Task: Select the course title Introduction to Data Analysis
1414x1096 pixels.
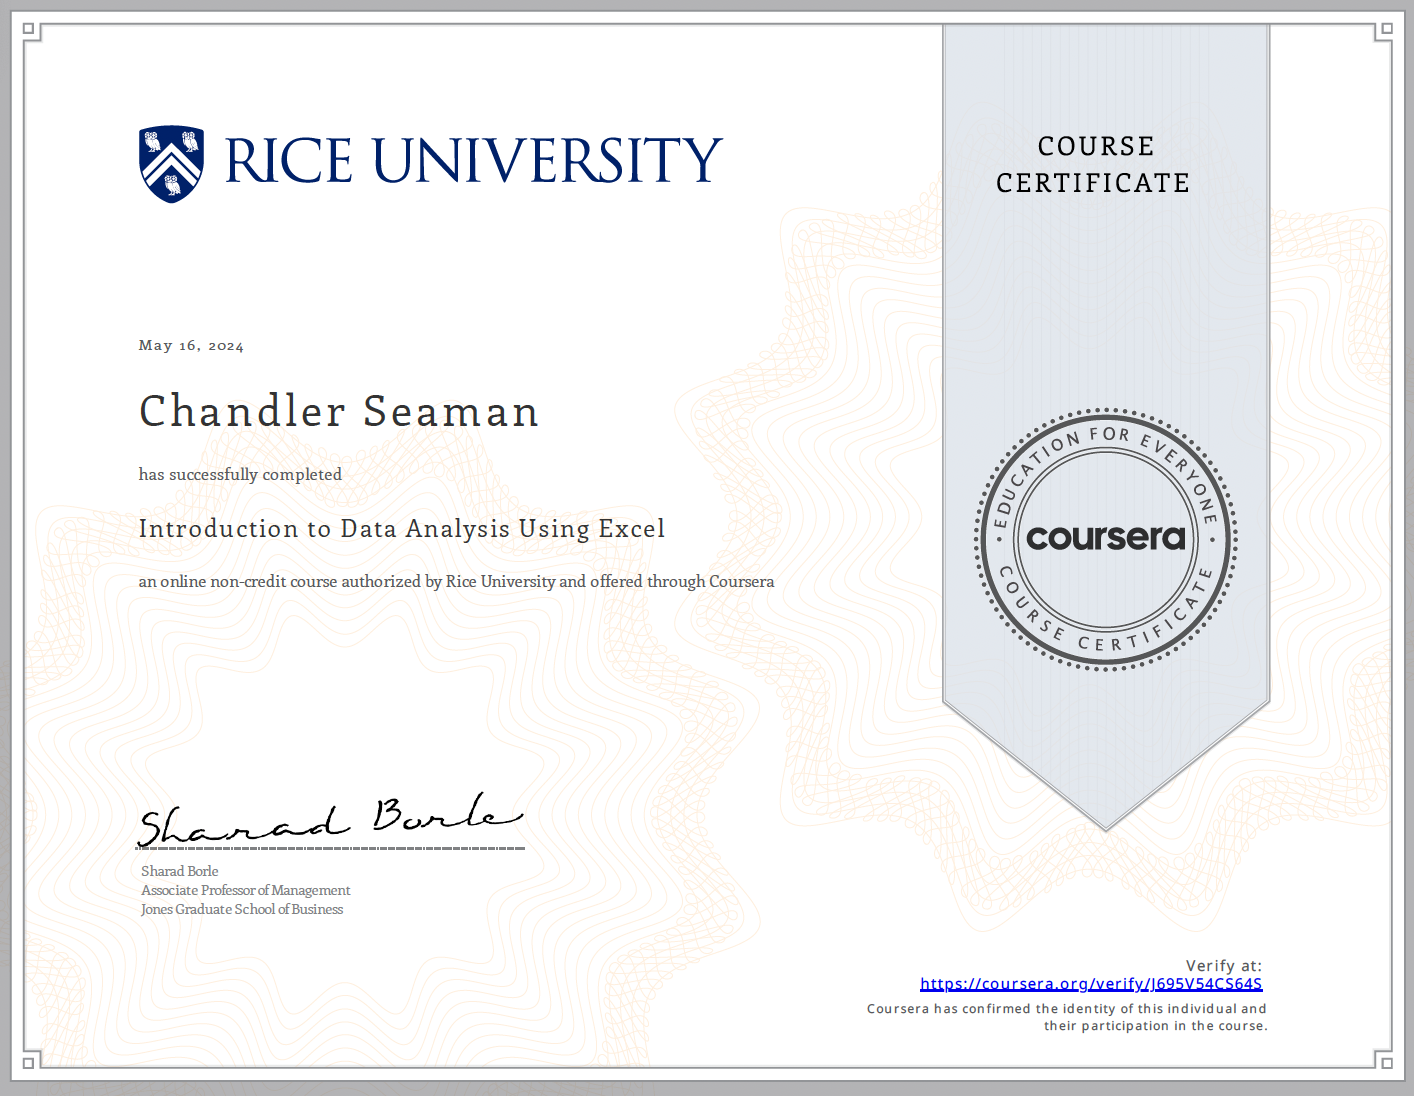Action: pos(402,529)
